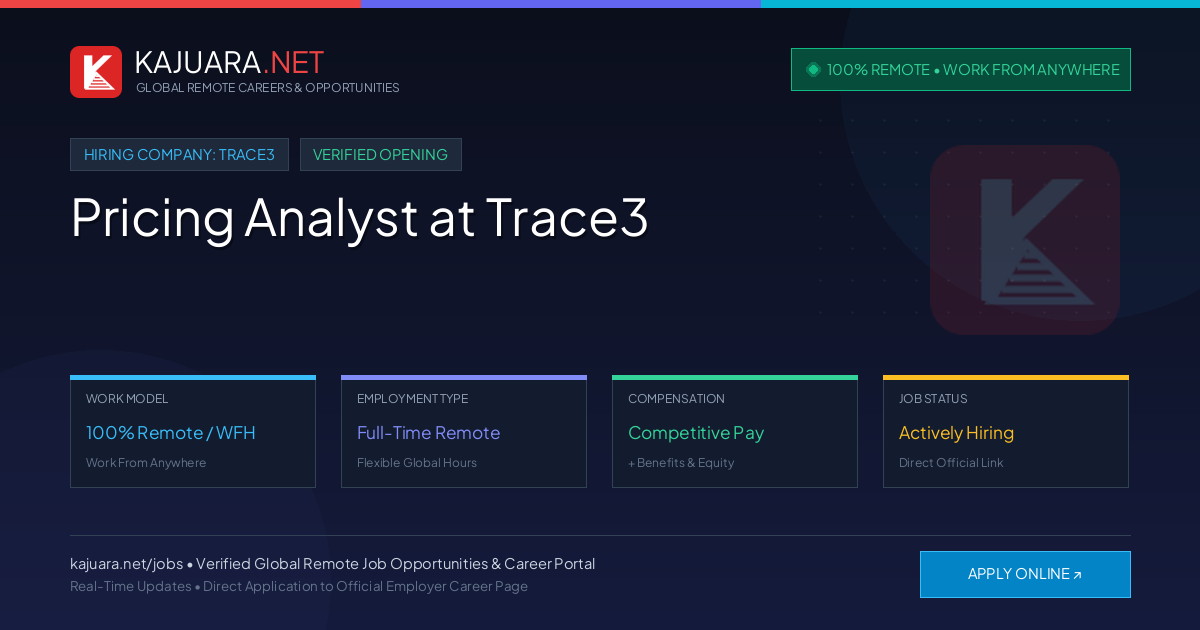
Task: Open the EMPLOYMENT TYPE card
Action: pos(464,432)
